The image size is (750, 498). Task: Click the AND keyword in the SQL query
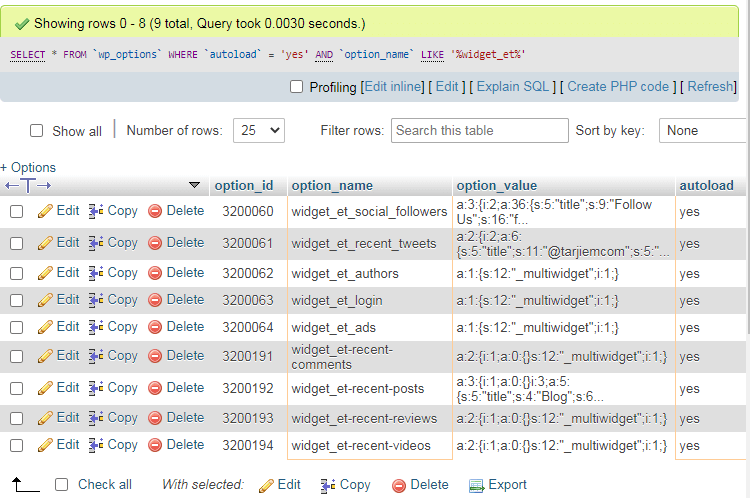pos(324,55)
